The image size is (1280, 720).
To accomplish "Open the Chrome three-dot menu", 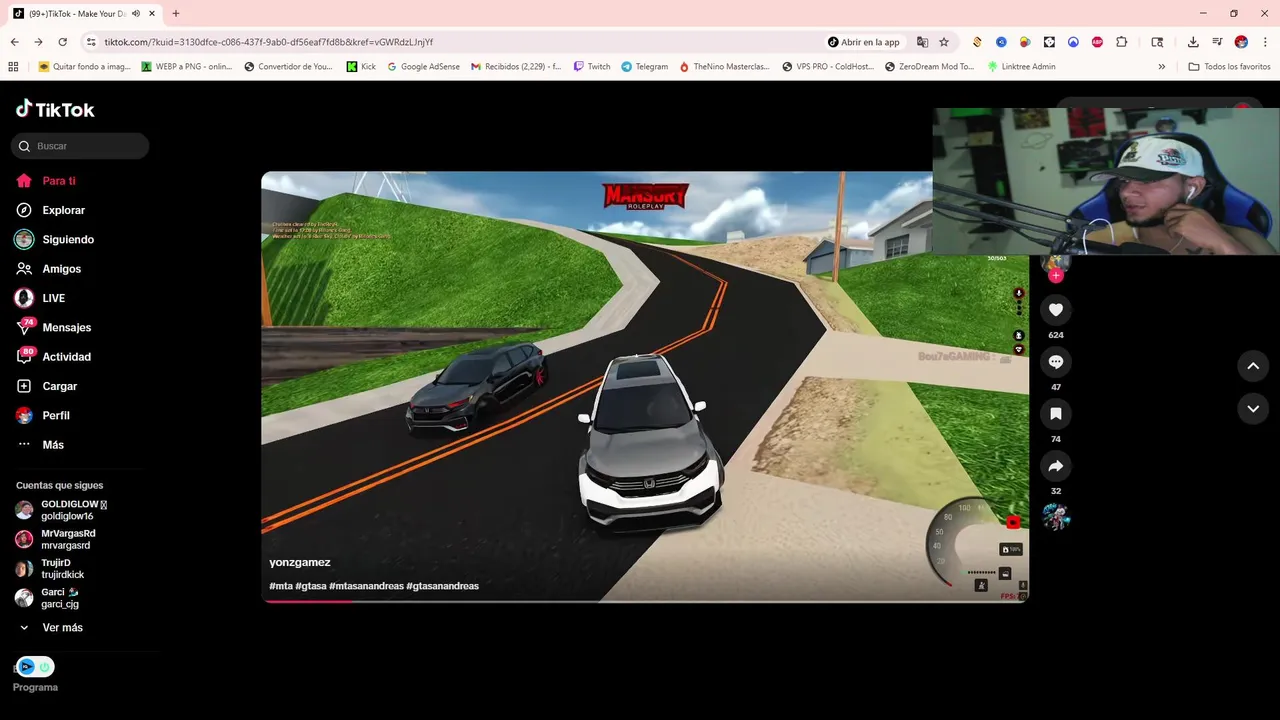I will point(1265,42).
